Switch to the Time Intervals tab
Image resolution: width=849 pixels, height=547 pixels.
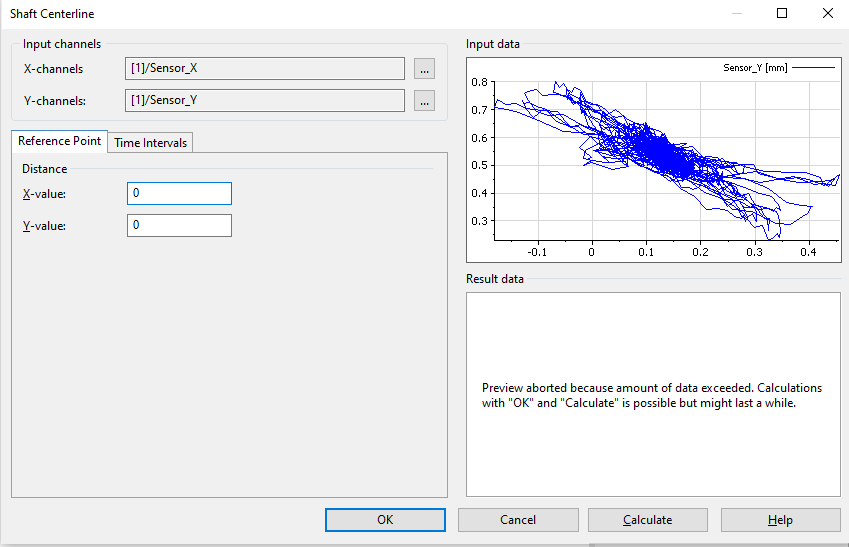[150, 143]
